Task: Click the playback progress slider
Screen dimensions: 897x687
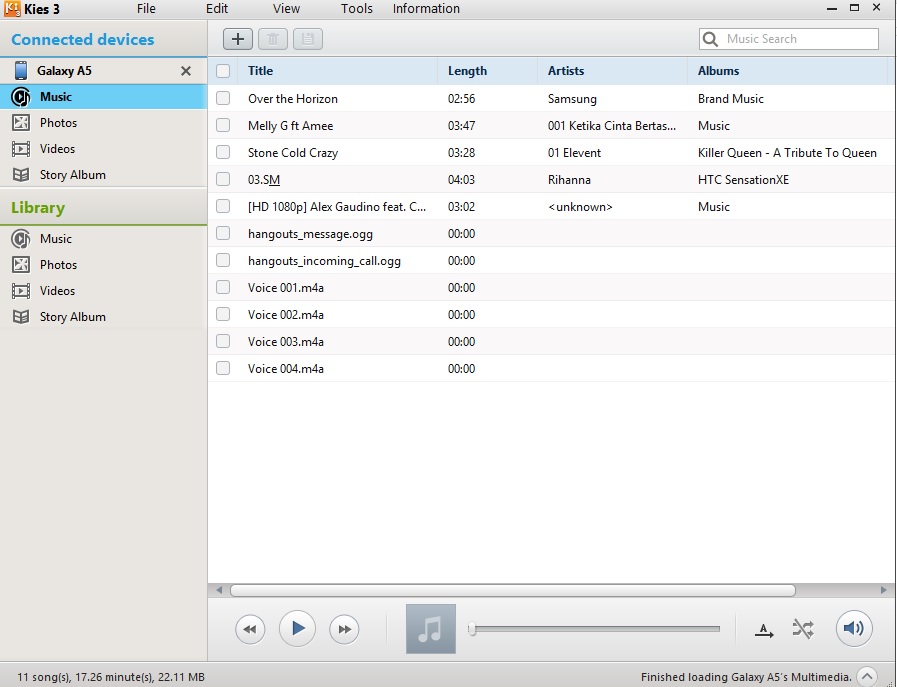Action: tap(595, 629)
